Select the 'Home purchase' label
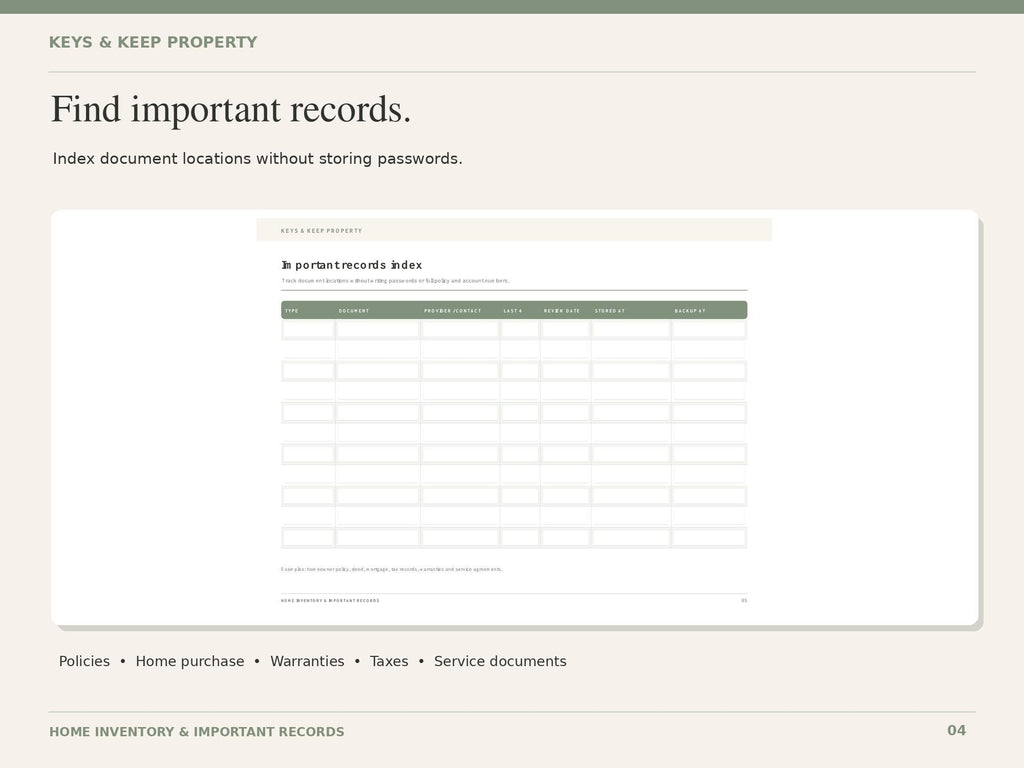This screenshot has height=768, width=1024. click(190, 661)
